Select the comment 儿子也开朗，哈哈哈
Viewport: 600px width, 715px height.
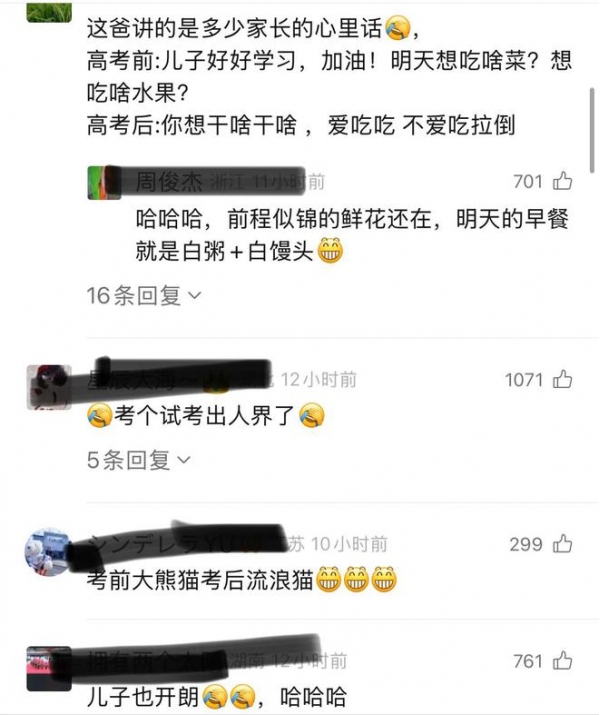pyautogui.click(x=217, y=697)
